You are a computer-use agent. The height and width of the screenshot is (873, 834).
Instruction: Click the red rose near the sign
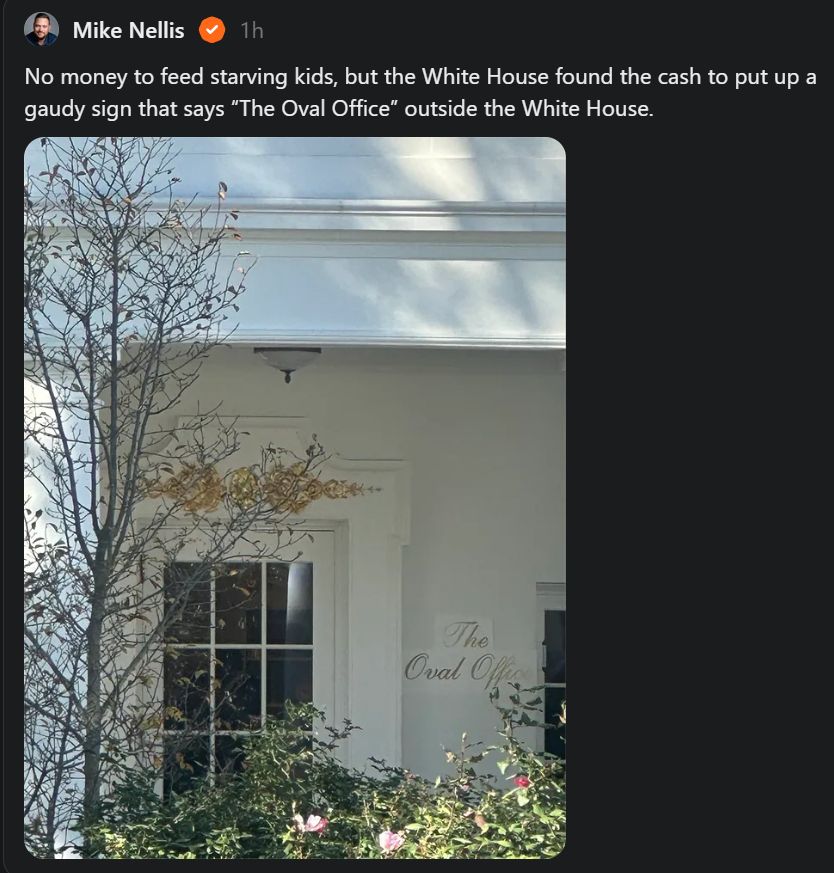(521, 782)
